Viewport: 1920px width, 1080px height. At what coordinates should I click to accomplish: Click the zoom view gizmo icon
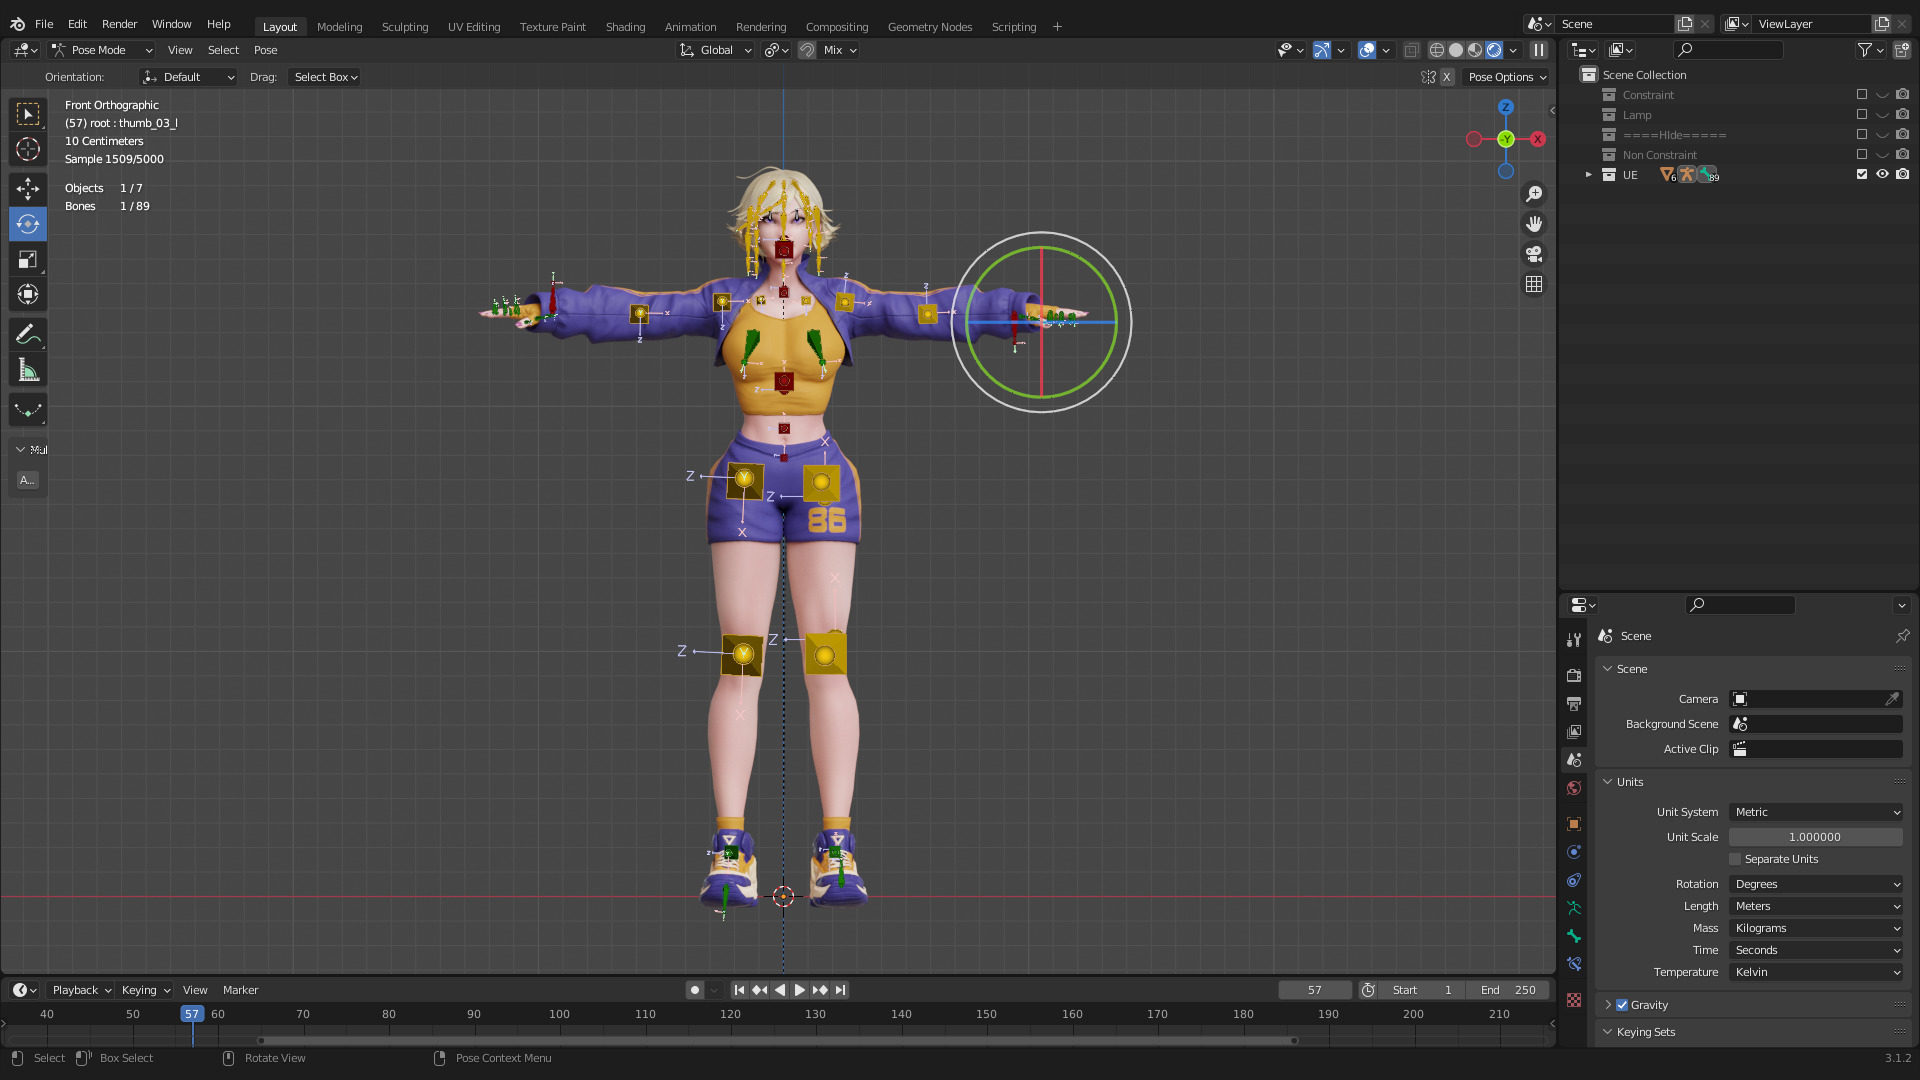tap(1534, 194)
